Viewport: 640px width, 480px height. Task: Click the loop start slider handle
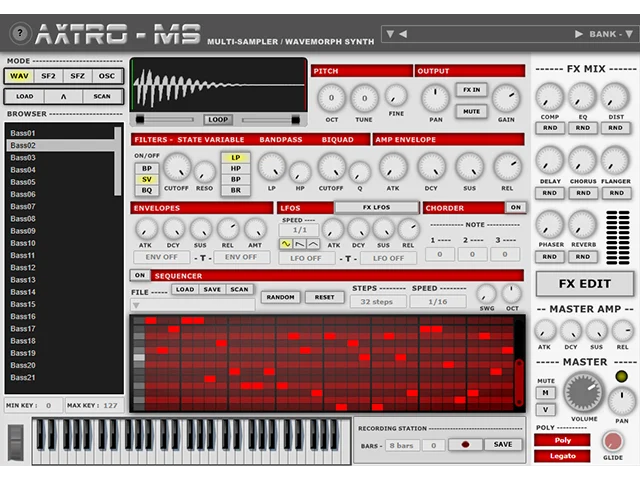click(x=140, y=120)
